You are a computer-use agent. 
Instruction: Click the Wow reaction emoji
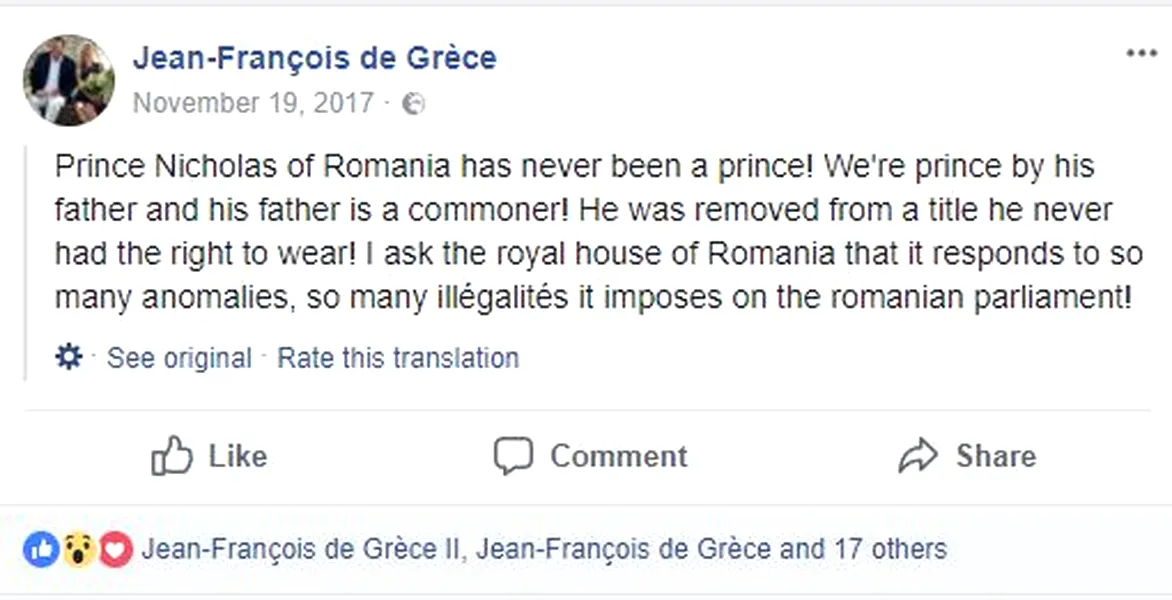[78, 549]
